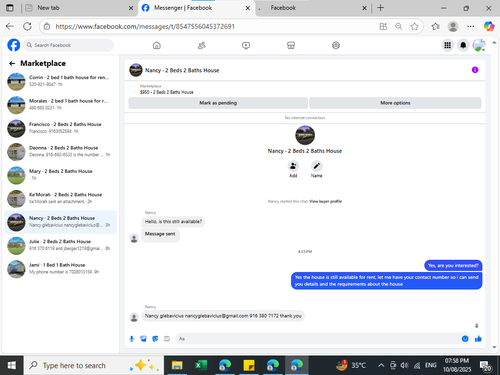Send a voice clip with microphone icon
Viewport: 500px width, 375px height.
132,339
